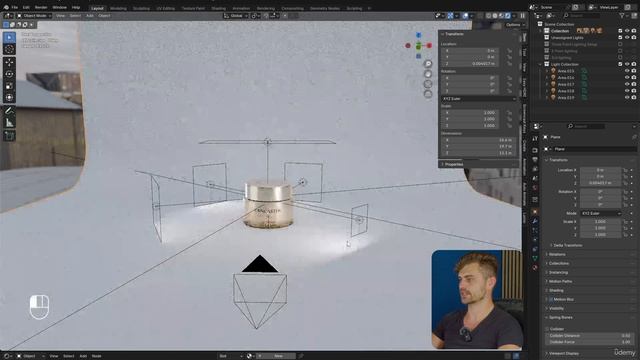Toggle camera view gizmo icon
640x360 pixels.
[428, 84]
